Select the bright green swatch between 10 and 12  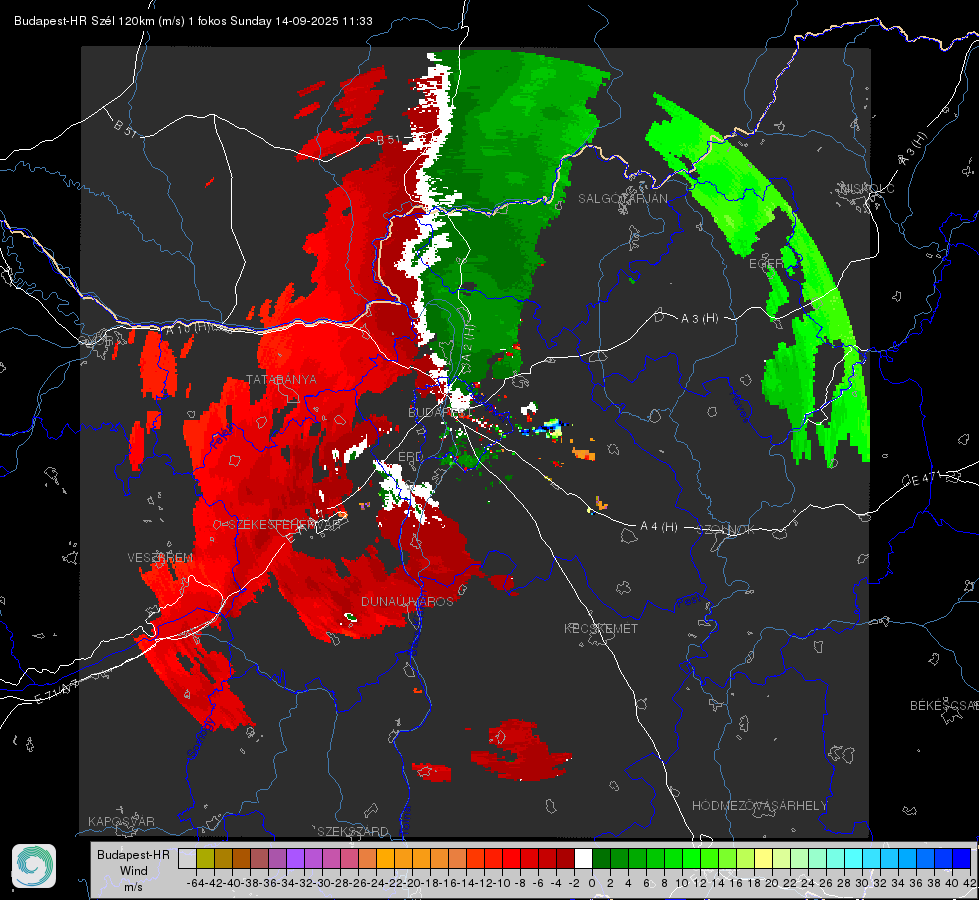click(691, 858)
